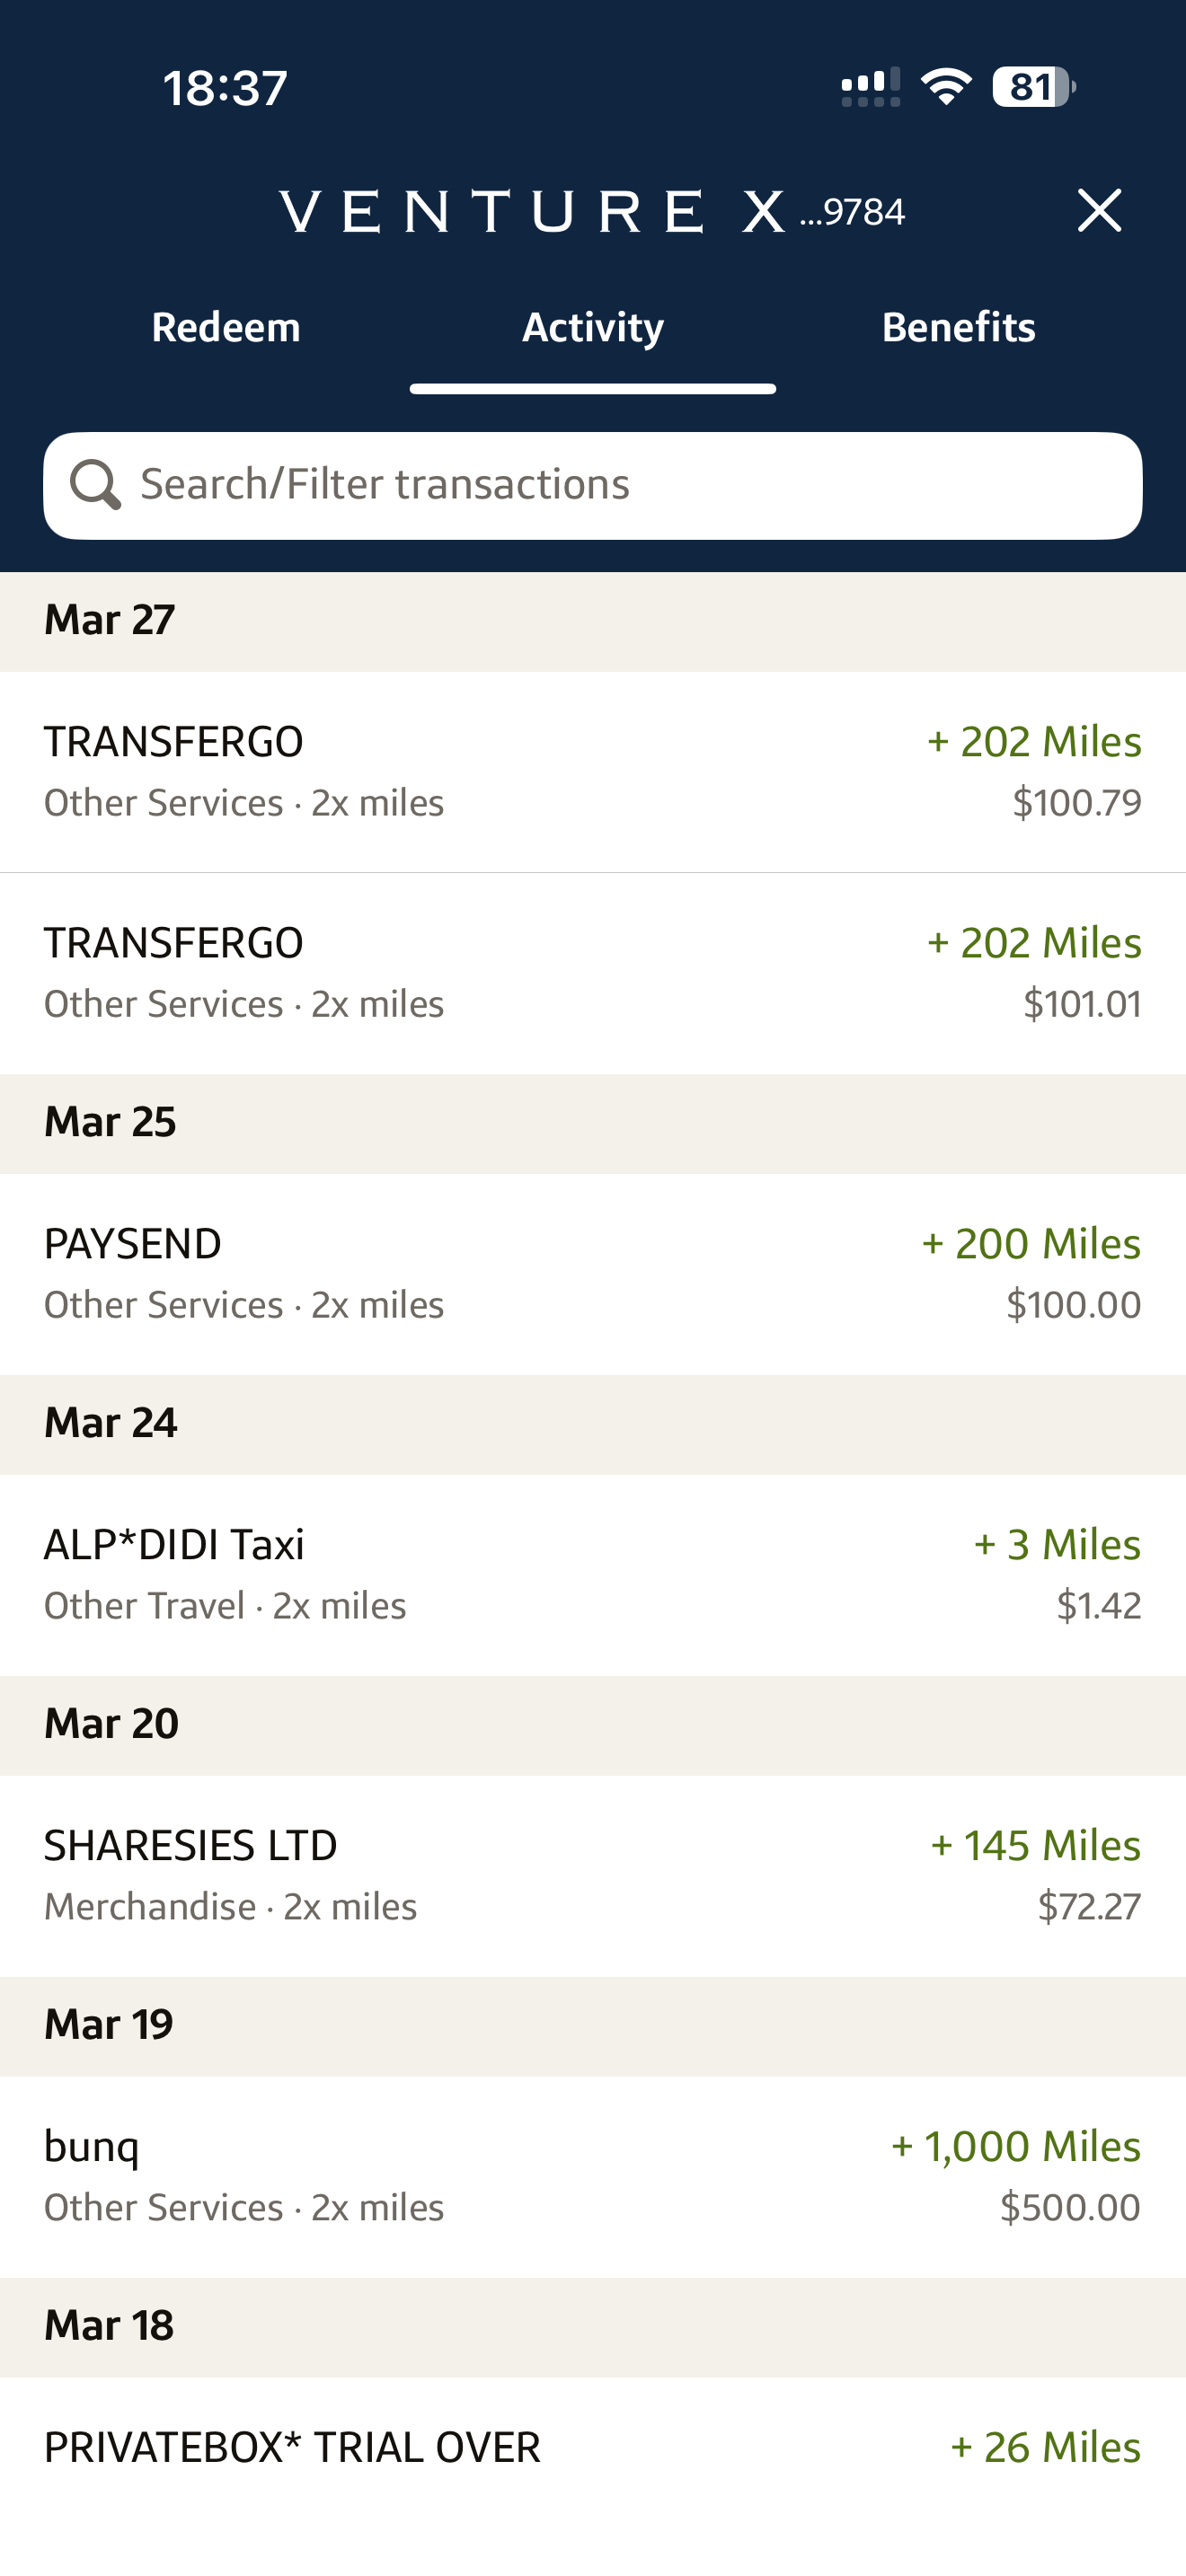1186x2576 pixels.
Task: Open the $101.01 TRANSFERGO transaction
Action: coord(593,972)
